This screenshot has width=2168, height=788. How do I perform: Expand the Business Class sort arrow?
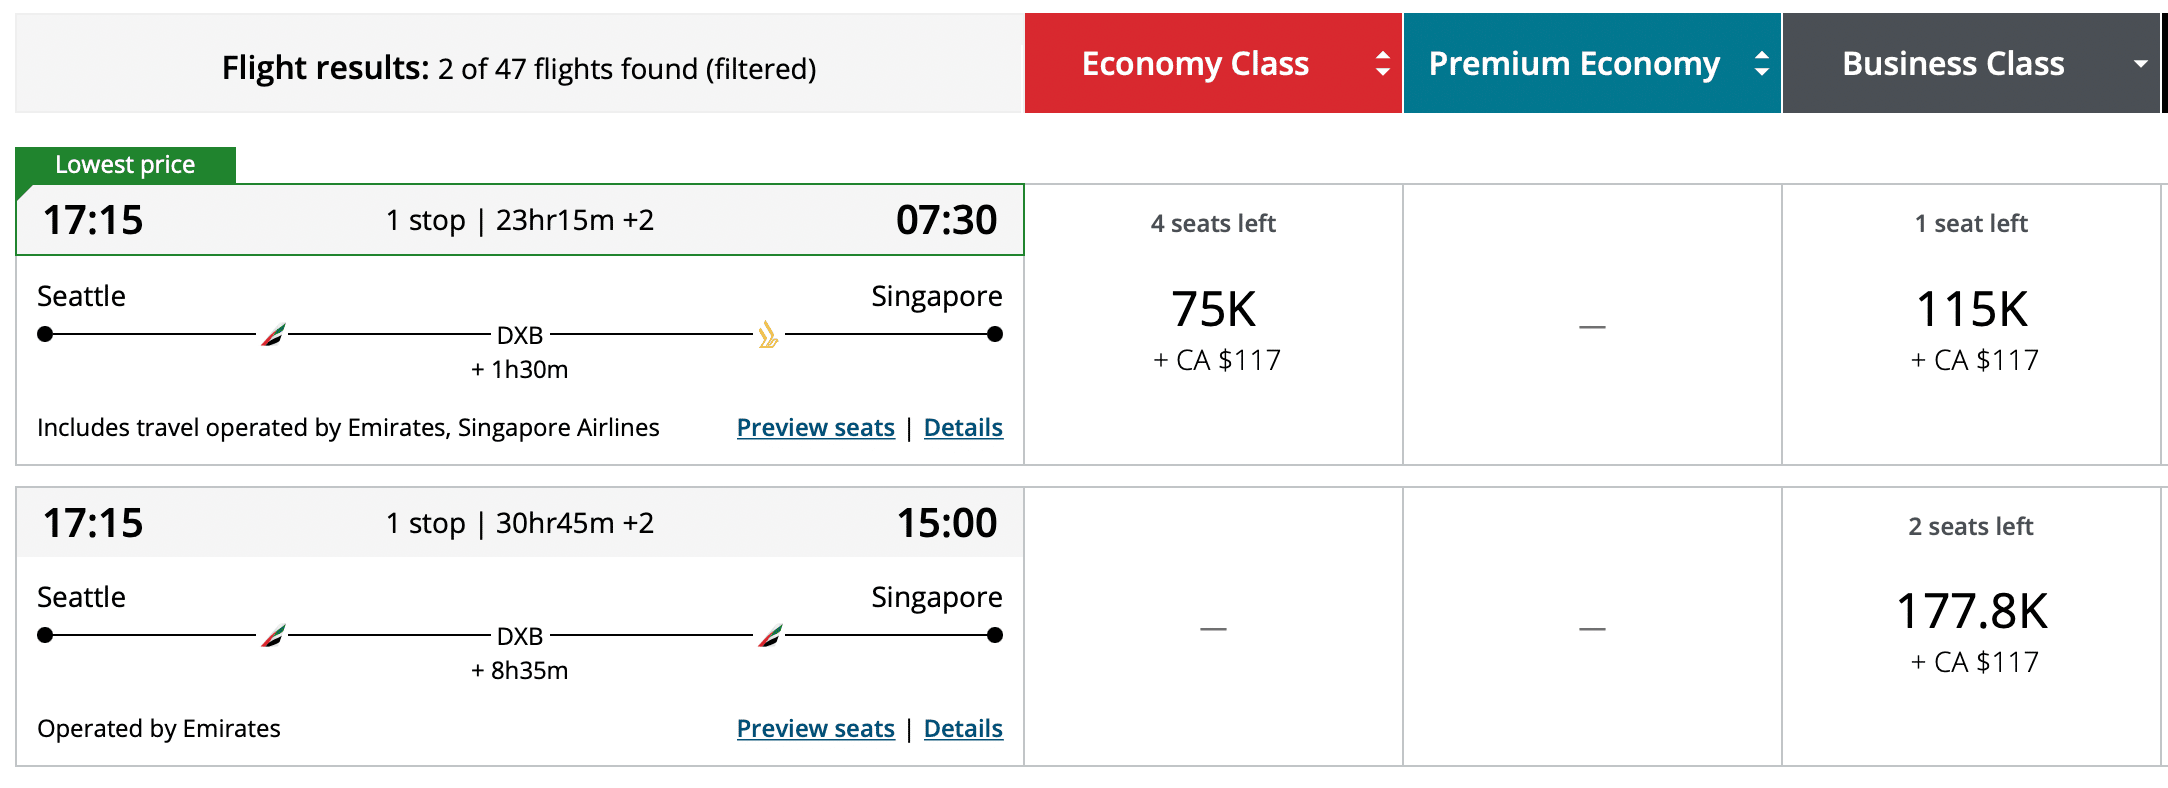pyautogui.click(x=2140, y=64)
